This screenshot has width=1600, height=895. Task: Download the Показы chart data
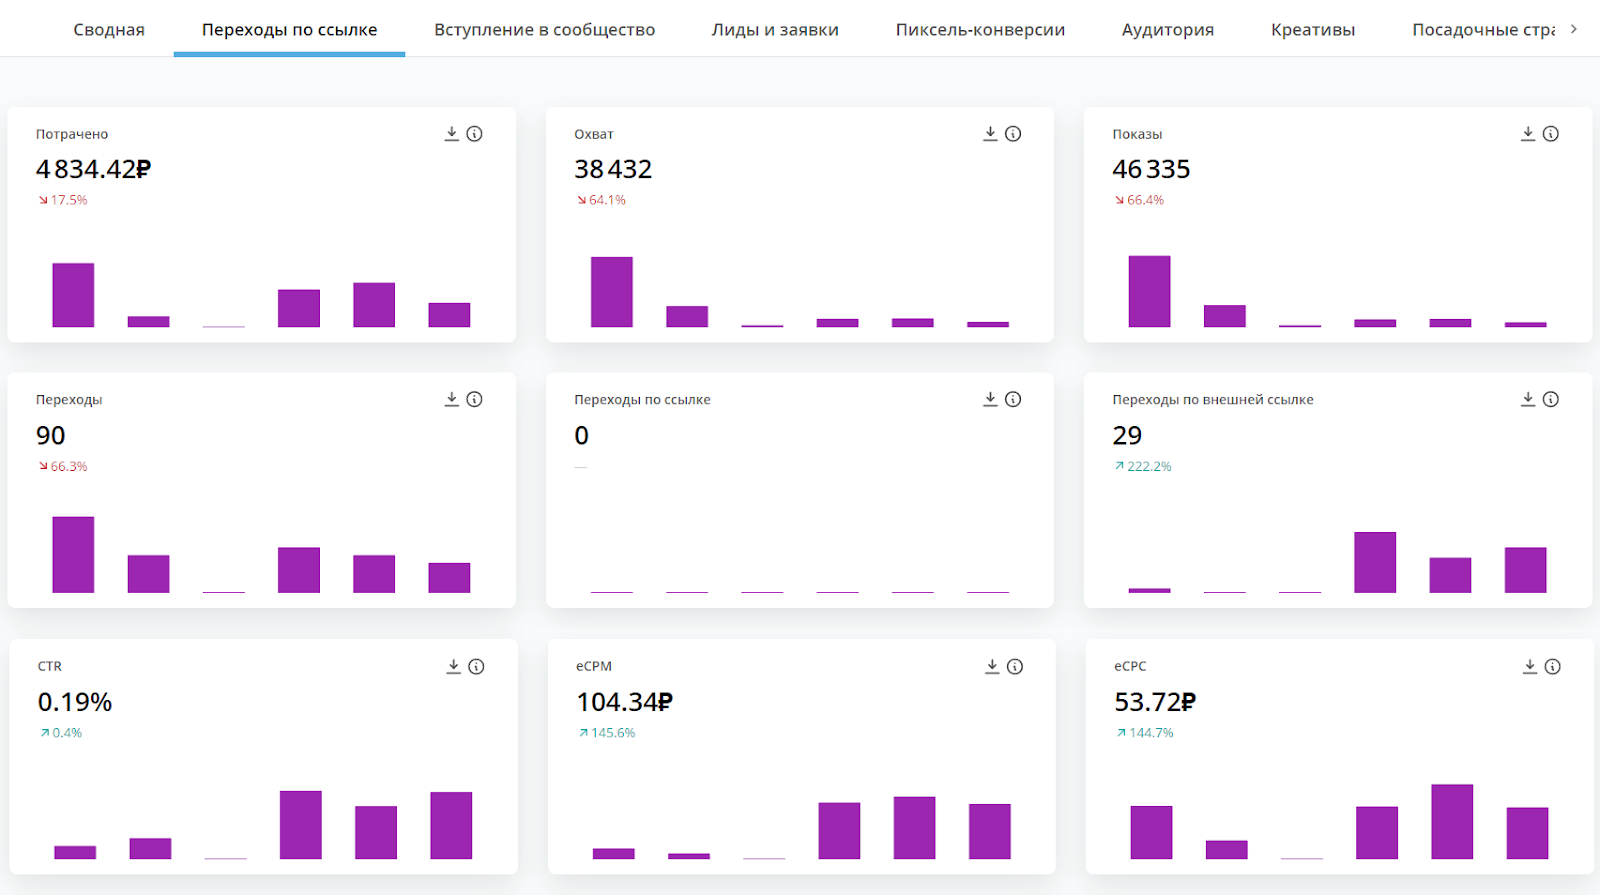point(1528,134)
